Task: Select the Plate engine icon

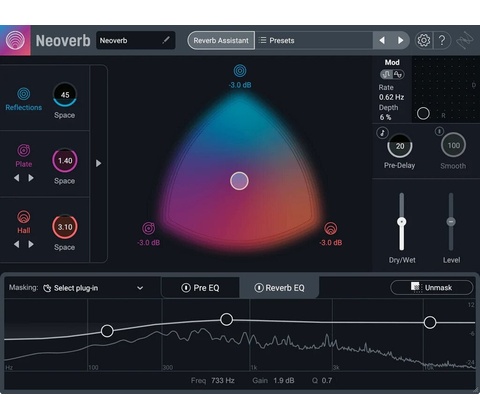Action: (24, 150)
